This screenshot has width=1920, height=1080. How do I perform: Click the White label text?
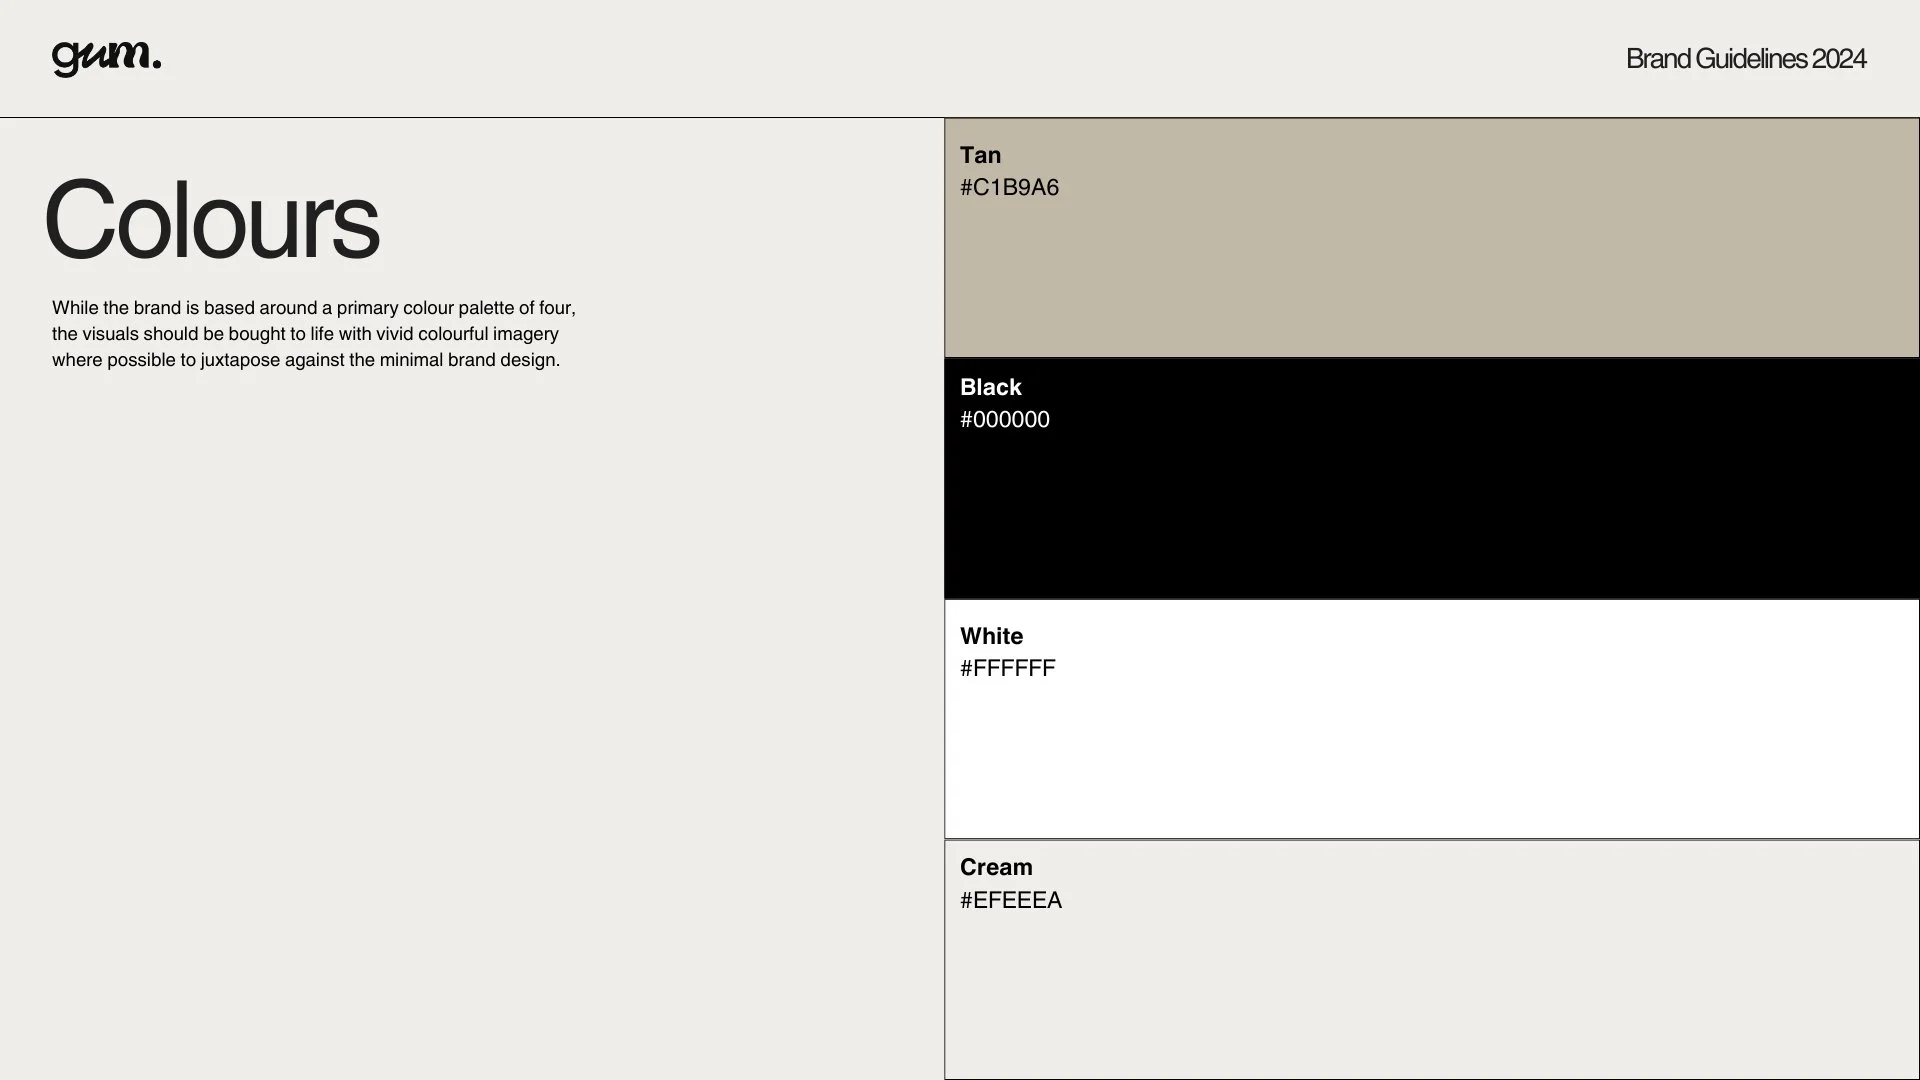coord(991,636)
